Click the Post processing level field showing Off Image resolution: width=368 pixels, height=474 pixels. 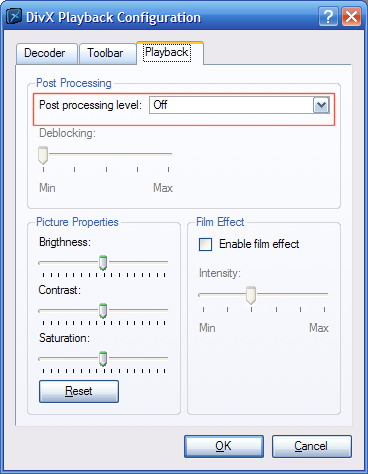(240, 105)
